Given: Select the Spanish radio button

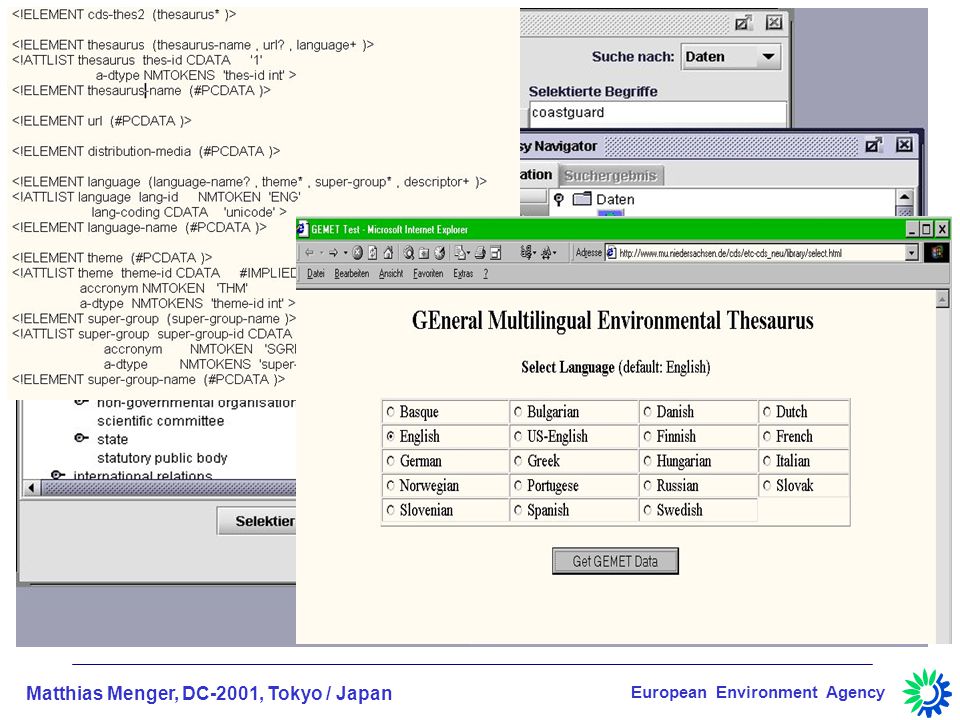Looking at the screenshot, I should pyautogui.click(x=518, y=510).
